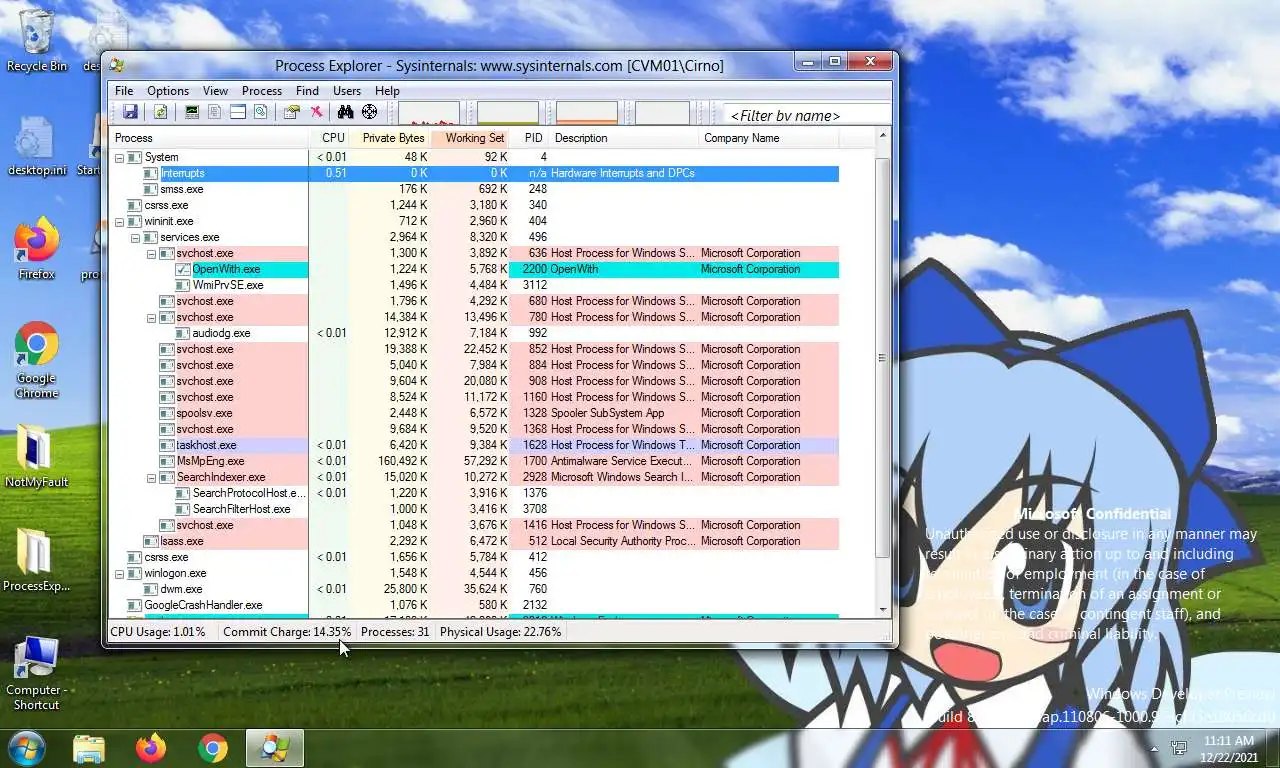This screenshot has height=768, width=1280.
Task: Select the dwm.exe process
Action: [474, 589]
